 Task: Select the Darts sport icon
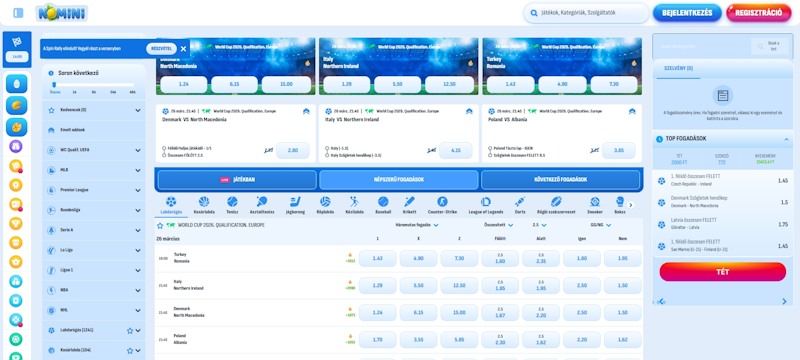[x=520, y=202]
